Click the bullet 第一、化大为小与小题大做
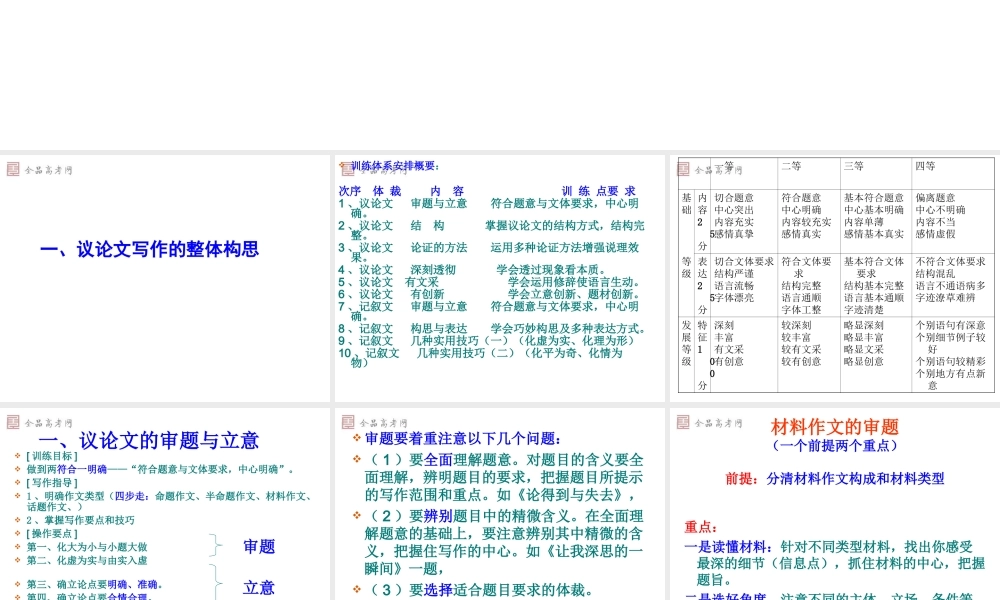The height and width of the screenshot is (600, 1000). pos(87,546)
